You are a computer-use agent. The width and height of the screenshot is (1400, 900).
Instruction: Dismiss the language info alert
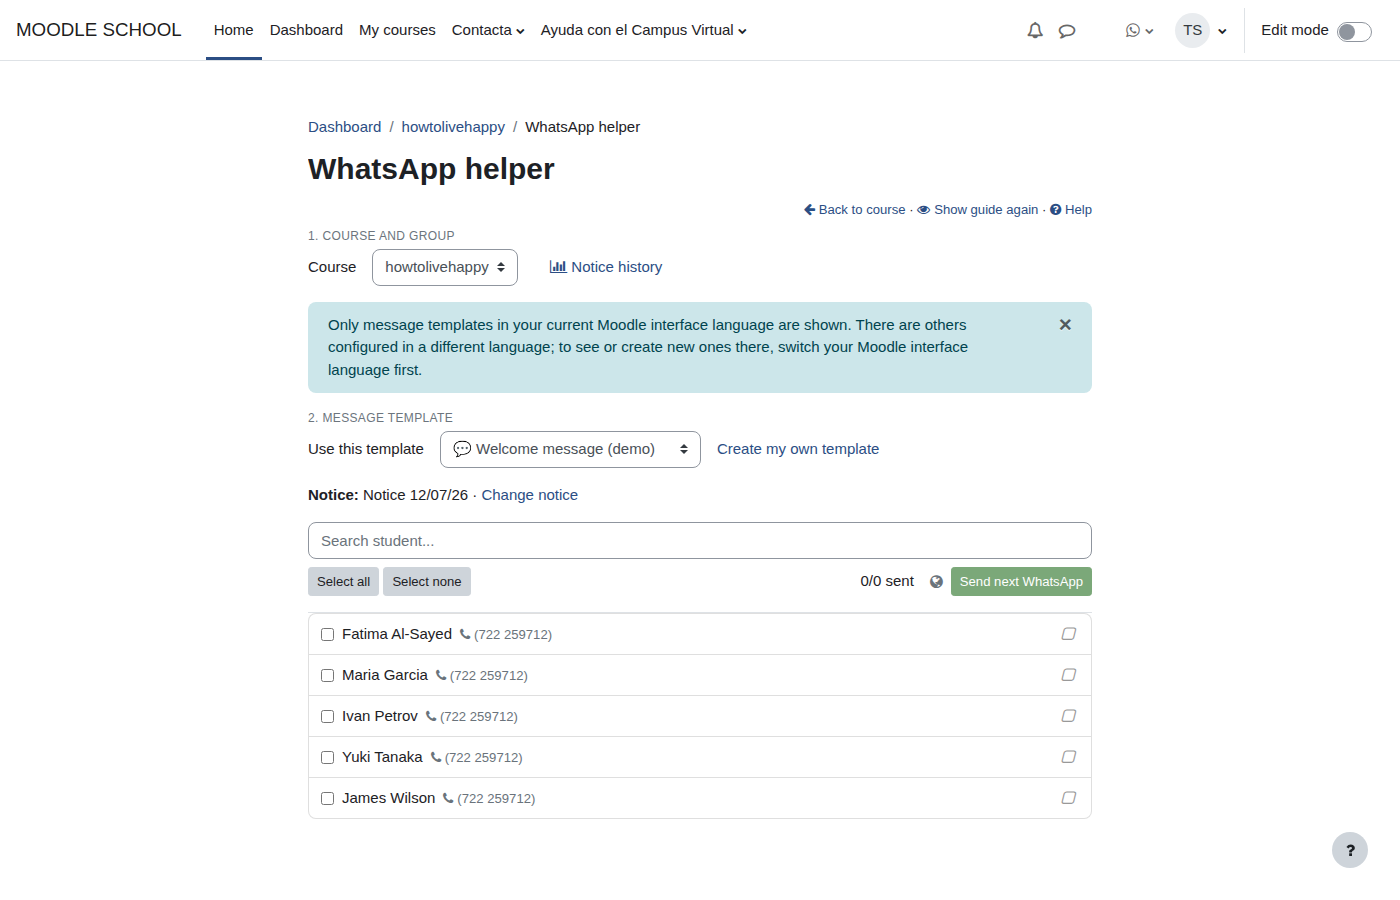pos(1065,325)
